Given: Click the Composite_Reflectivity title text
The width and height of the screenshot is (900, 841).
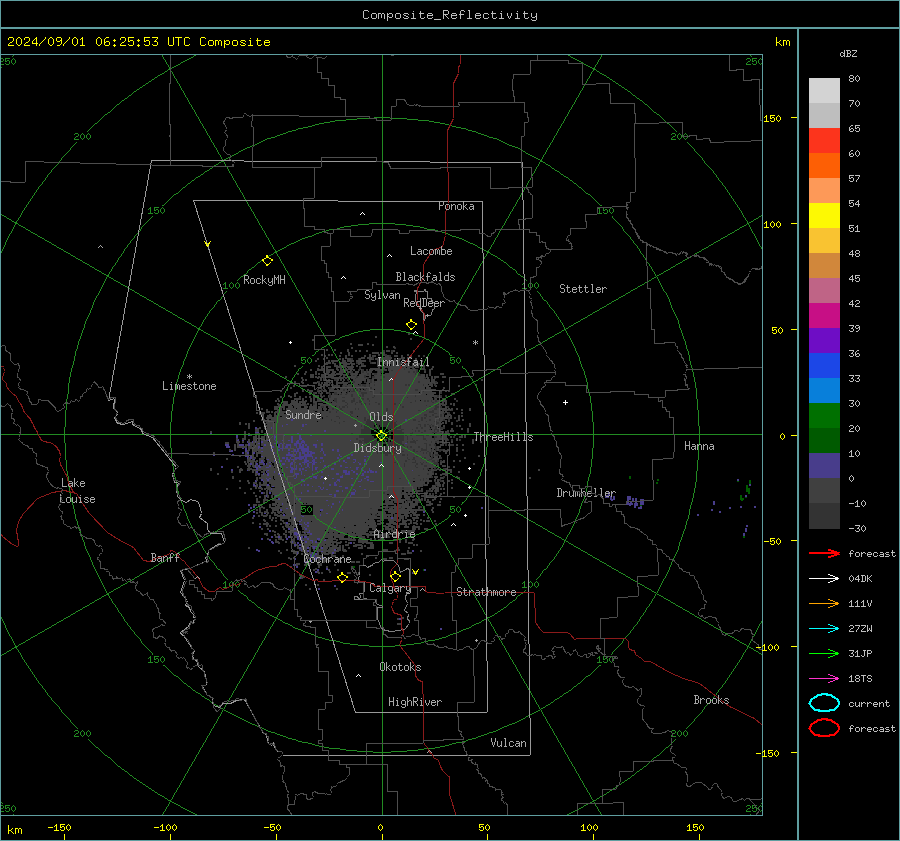Looking at the screenshot, I should point(450,15).
